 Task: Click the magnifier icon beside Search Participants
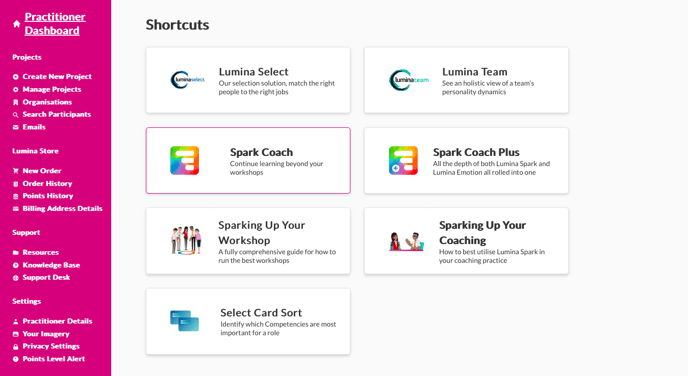click(16, 115)
